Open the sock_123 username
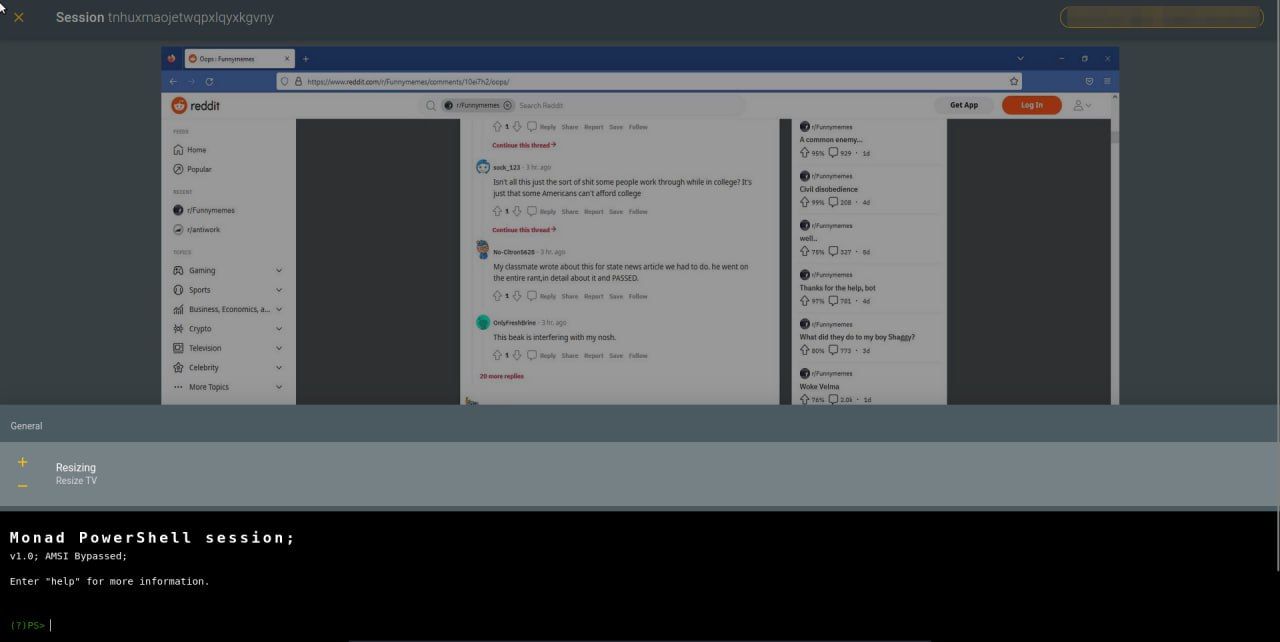The image size is (1280, 642). pos(507,168)
